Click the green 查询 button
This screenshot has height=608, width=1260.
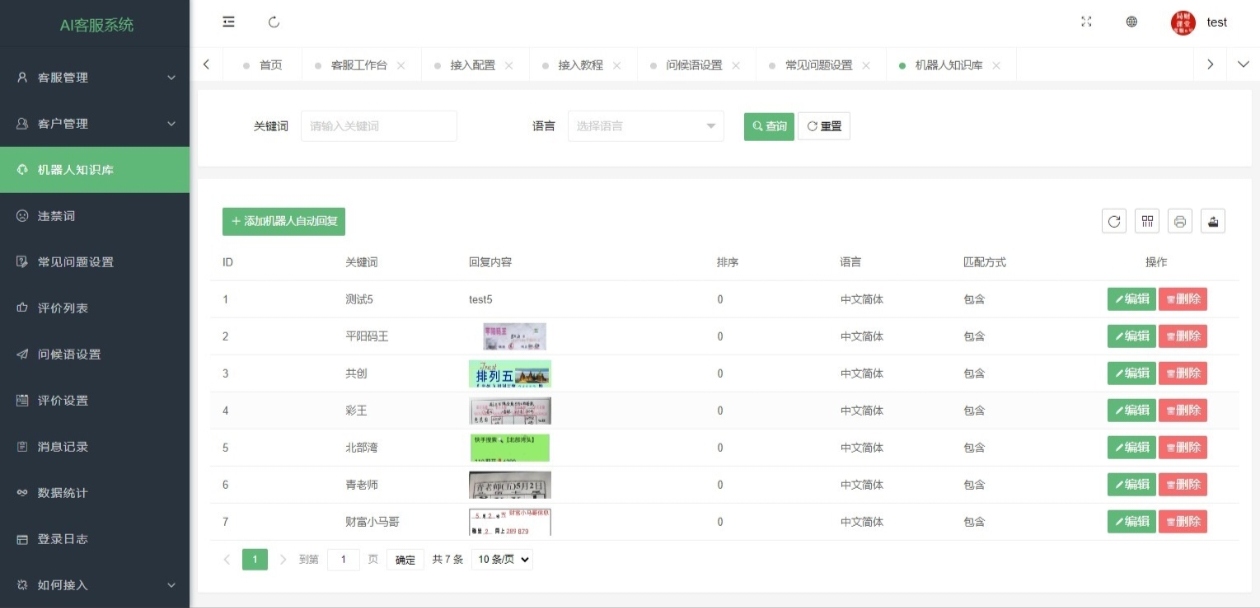tap(769, 126)
